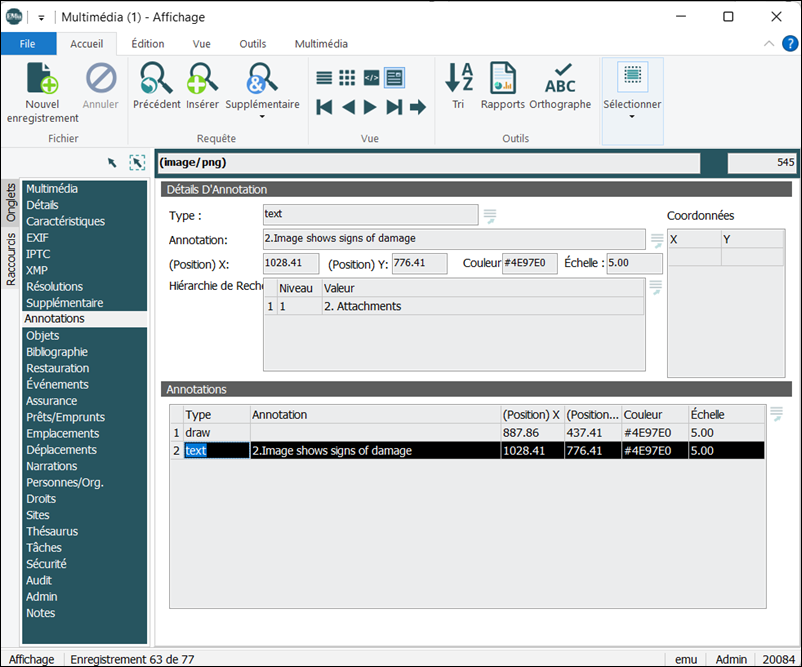
Task: Select the Raccourcis side tab
Action: pyautogui.click(x=11, y=259)
